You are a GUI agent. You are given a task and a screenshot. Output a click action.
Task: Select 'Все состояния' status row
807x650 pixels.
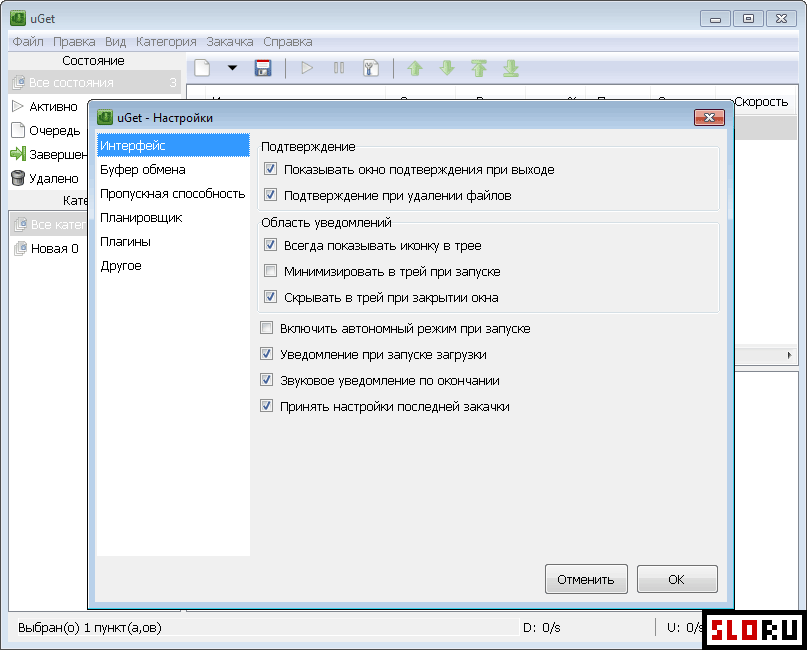(95, 82)
